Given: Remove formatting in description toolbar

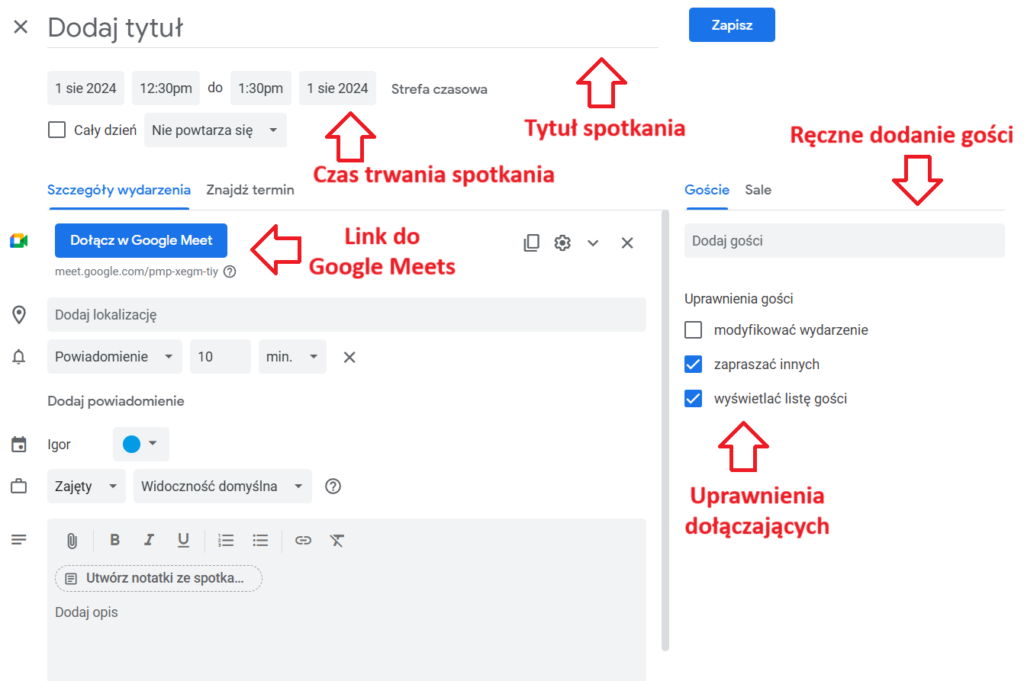Looking at the screenshot, I should coord(337,540).
